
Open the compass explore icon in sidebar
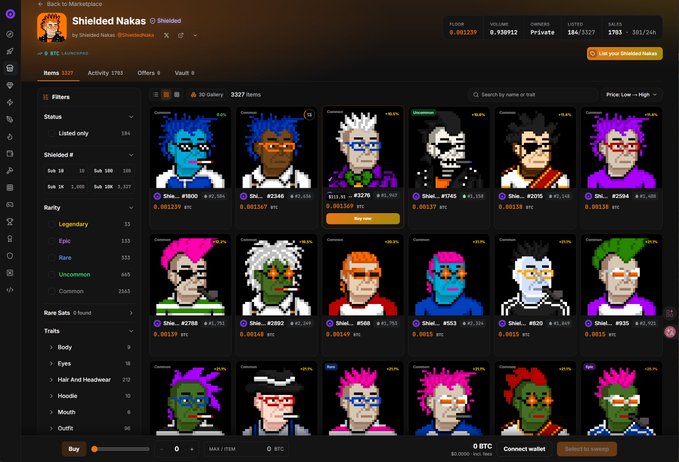(x=10, y=34)
